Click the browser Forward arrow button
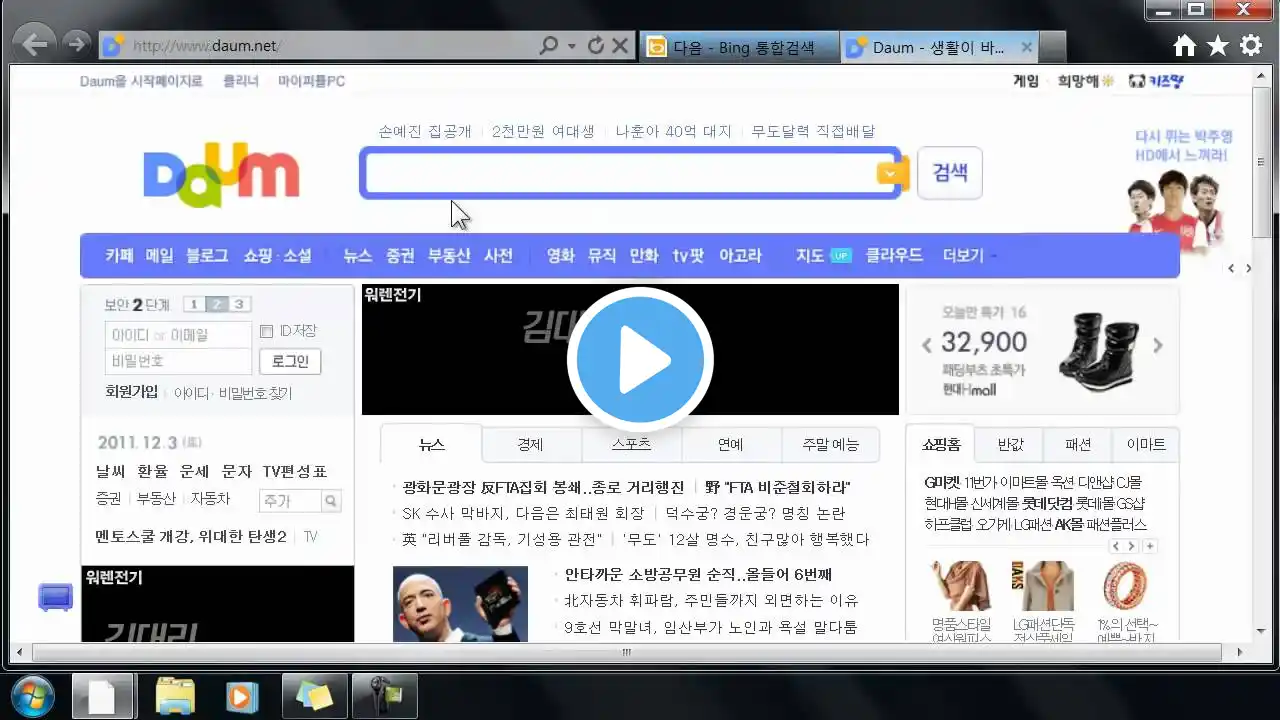 coord(75,44)
